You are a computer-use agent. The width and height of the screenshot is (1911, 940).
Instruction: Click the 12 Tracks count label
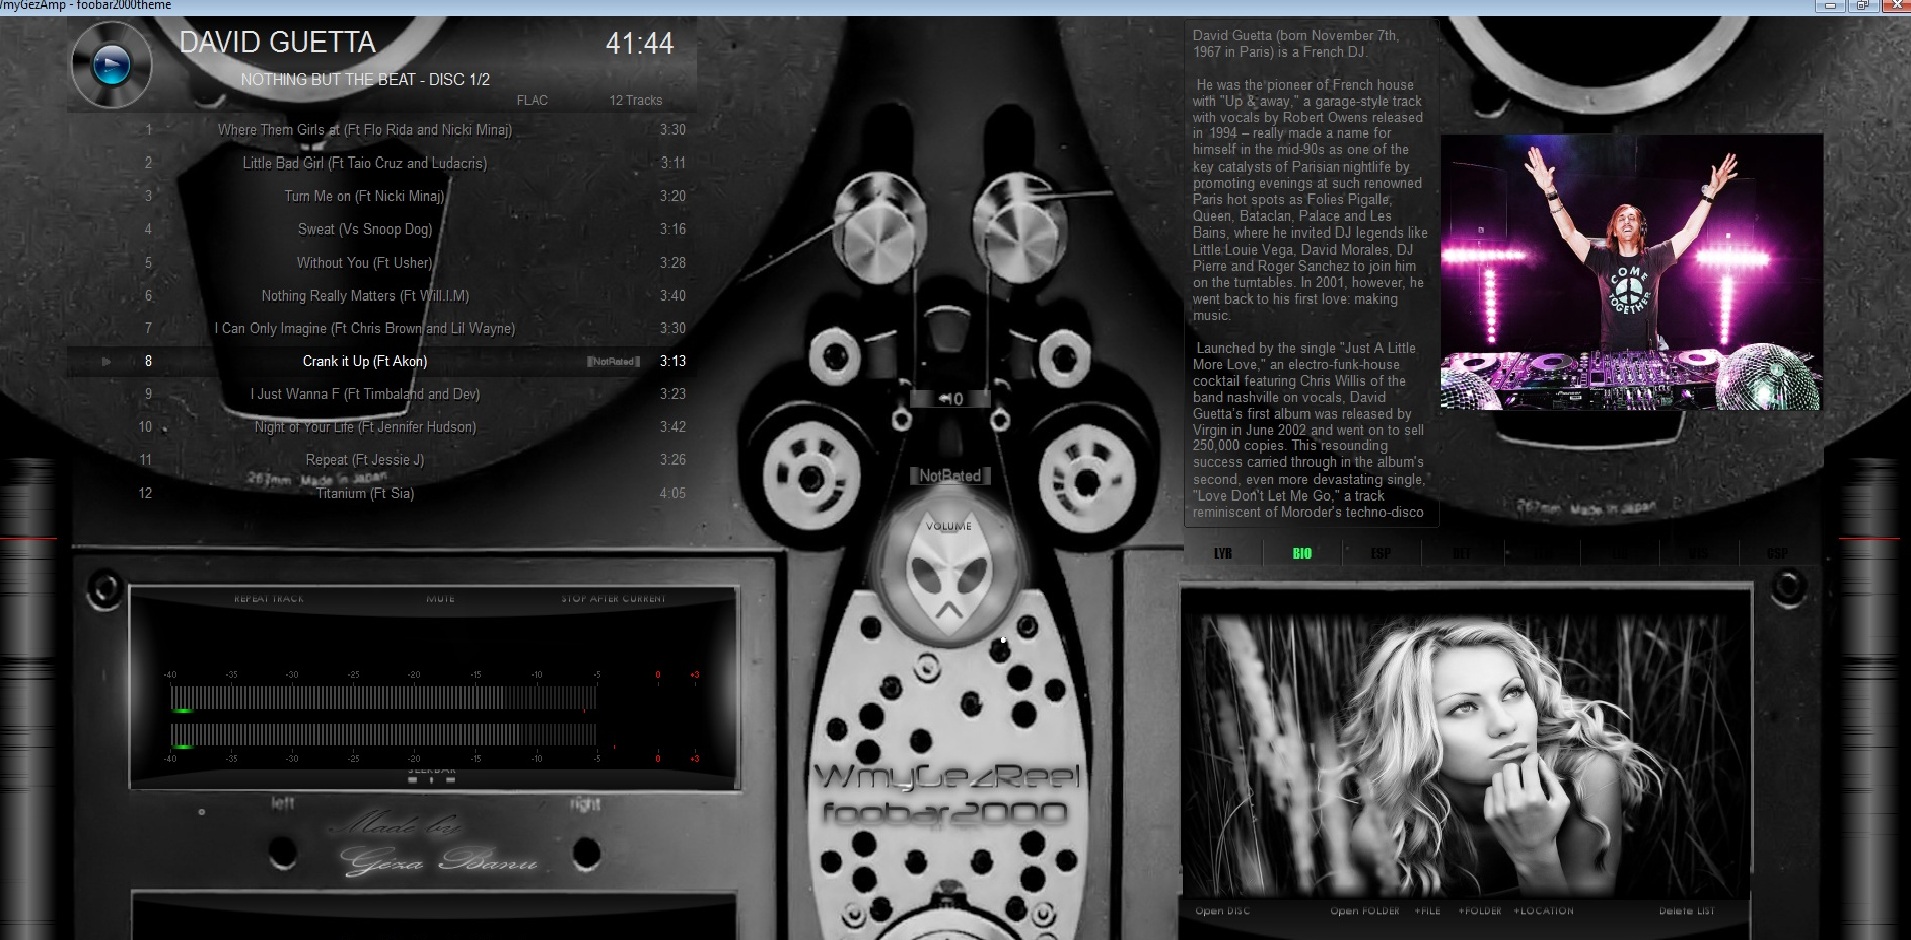pyautogui.click(x=636, y=100)
